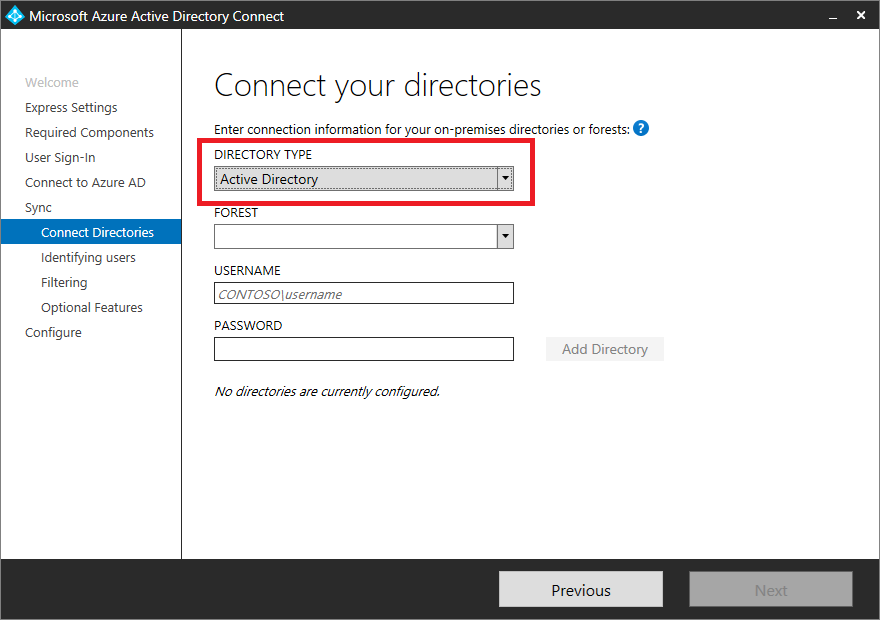This screenshot has height=620, width=880.
Task: Click the Add Directory button
Action: tap(604, 348)
